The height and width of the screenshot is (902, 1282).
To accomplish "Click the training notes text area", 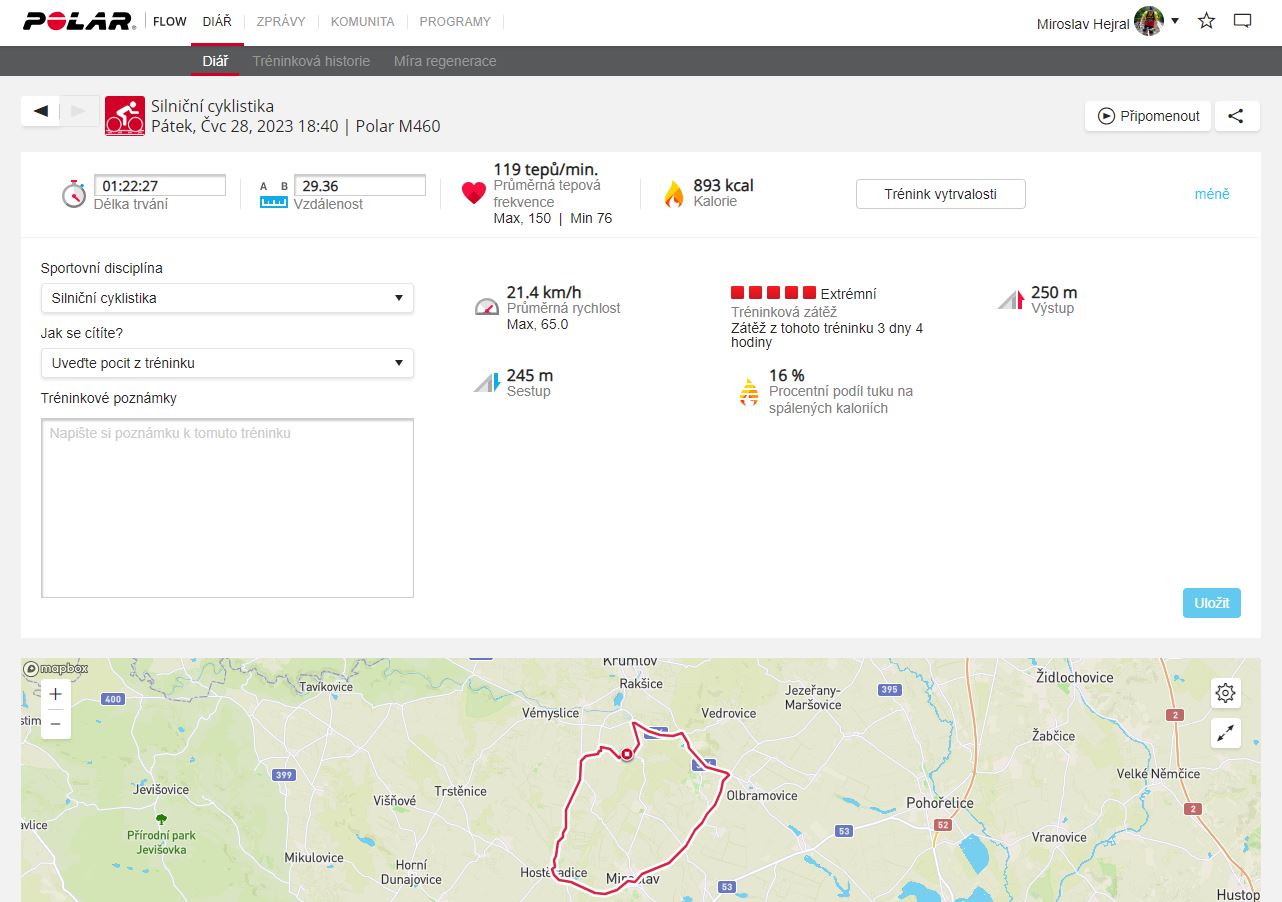I will (x=227, y=508).
